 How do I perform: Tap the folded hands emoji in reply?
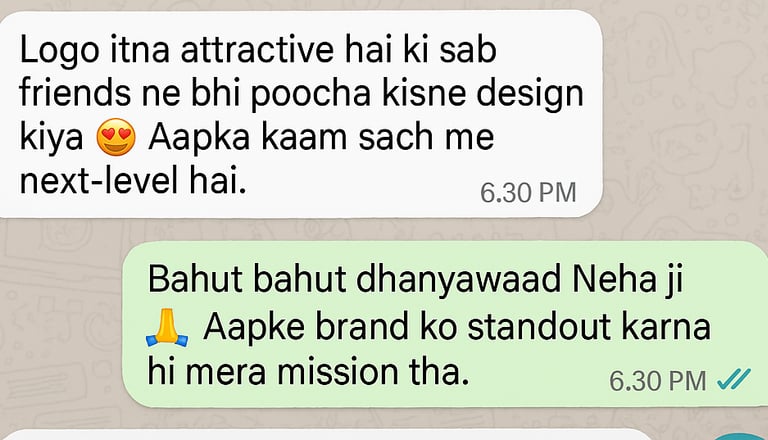(x=167, y=328)
